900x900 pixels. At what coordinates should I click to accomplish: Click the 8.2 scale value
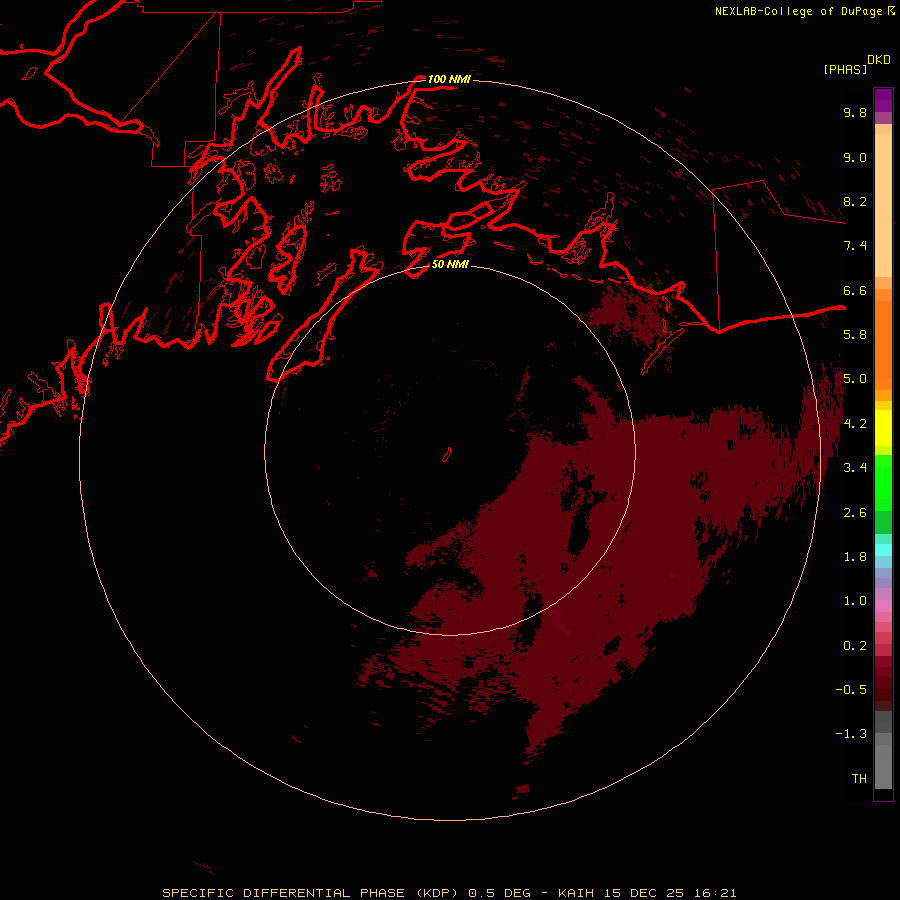(x=855, y=201)
